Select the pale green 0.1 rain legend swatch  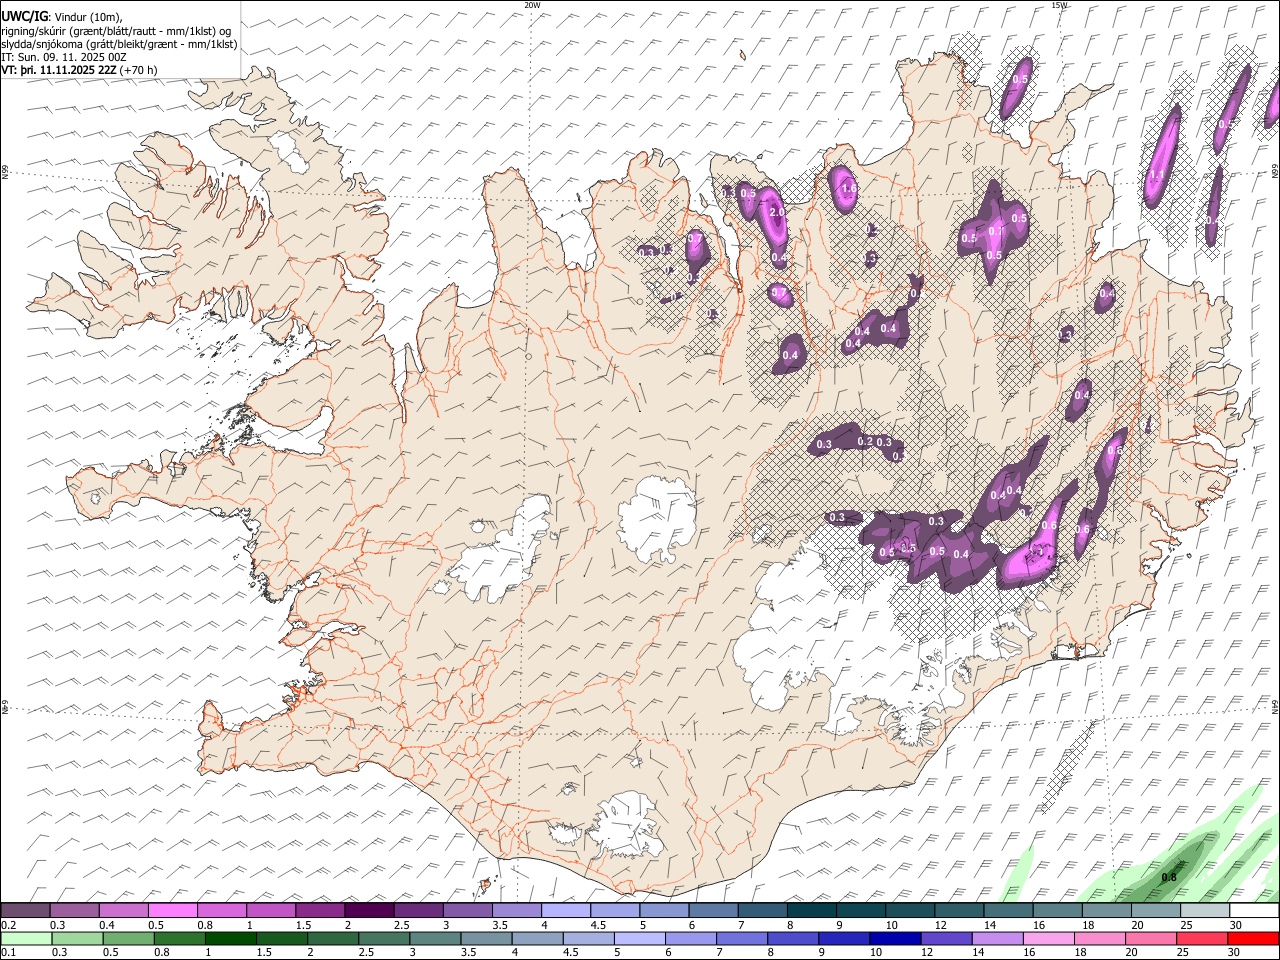(25, 938)
